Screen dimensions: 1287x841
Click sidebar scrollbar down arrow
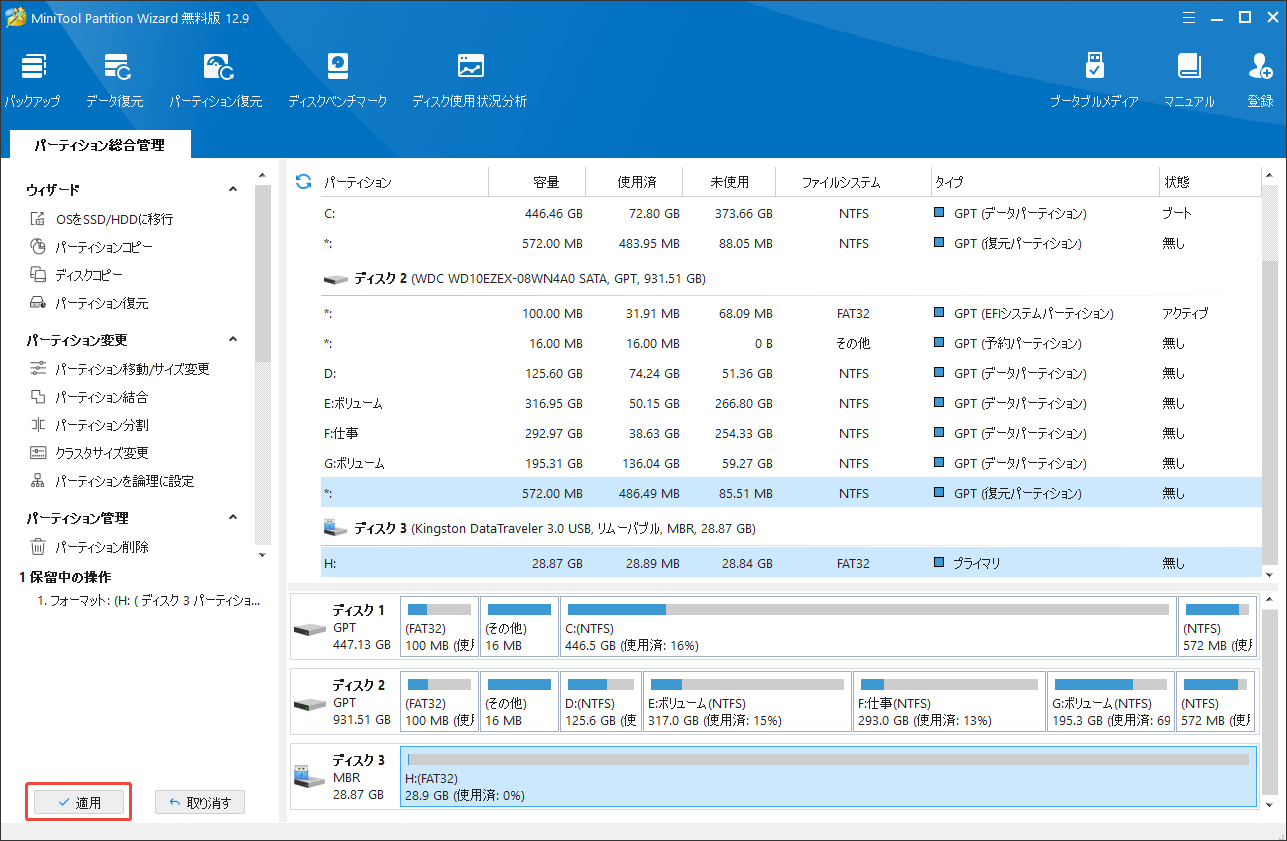(262, 555)
